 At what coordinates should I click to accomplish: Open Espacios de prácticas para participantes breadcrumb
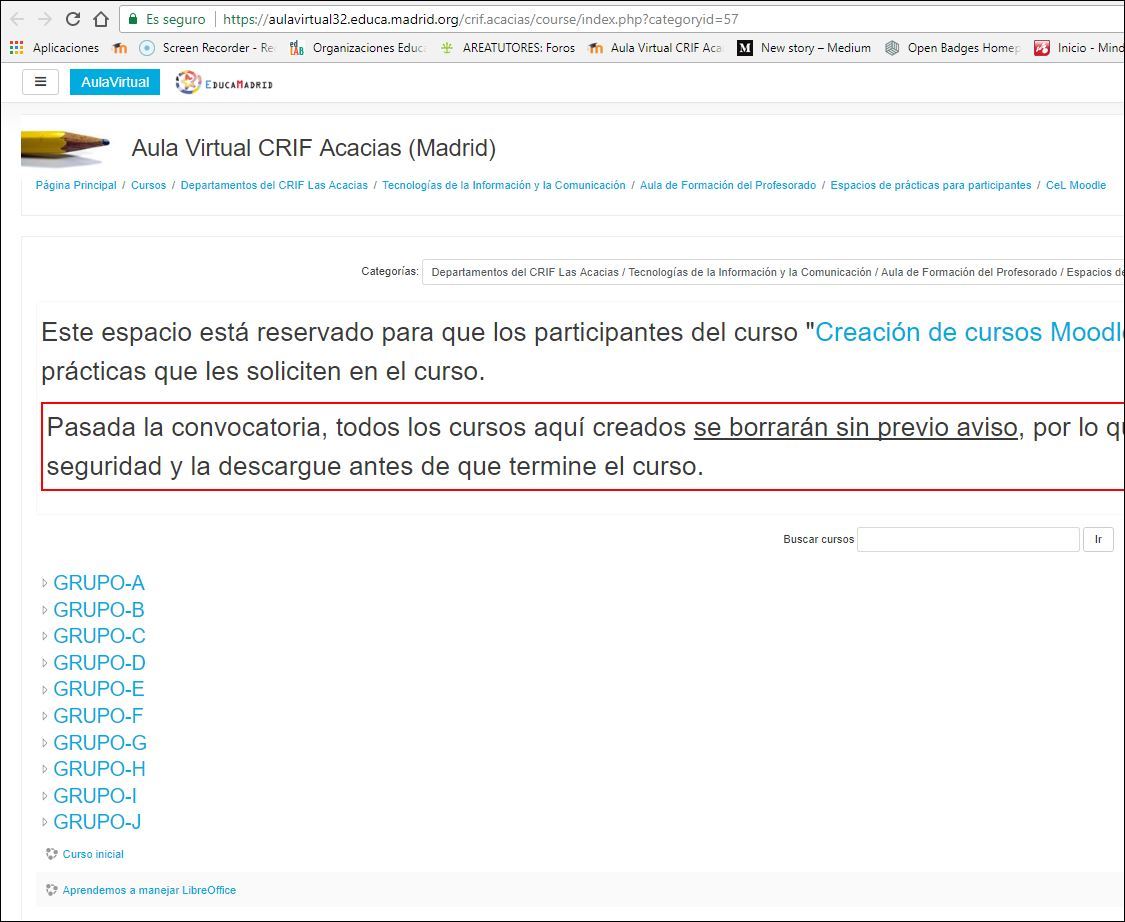tap(931, 185)
